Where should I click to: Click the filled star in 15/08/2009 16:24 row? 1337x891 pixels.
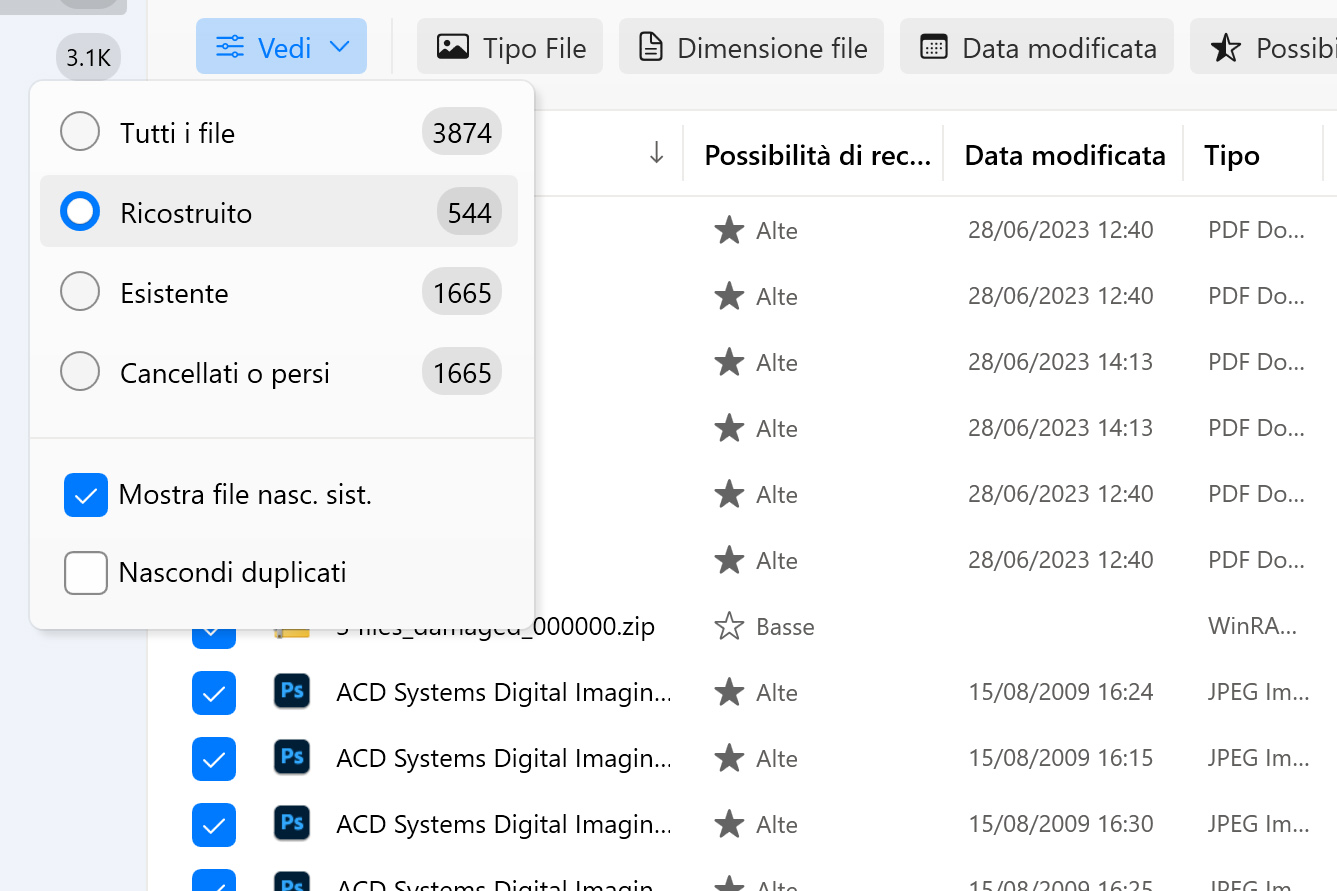729,692
